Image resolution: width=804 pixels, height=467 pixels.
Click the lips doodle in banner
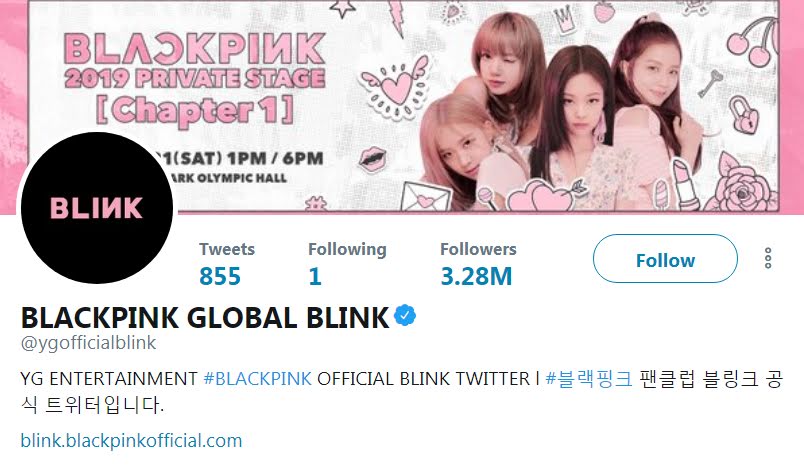pyautogui.click(x=372, y=158)
